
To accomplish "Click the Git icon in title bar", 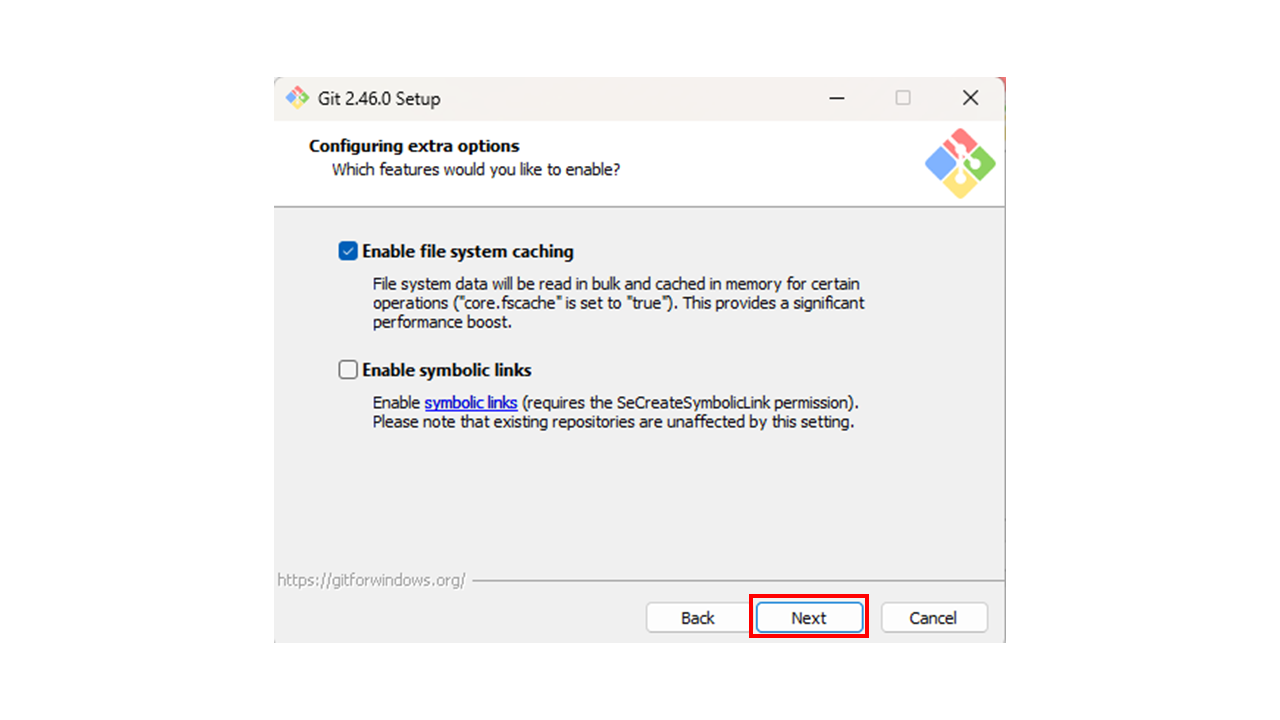I will click(297, 98).
